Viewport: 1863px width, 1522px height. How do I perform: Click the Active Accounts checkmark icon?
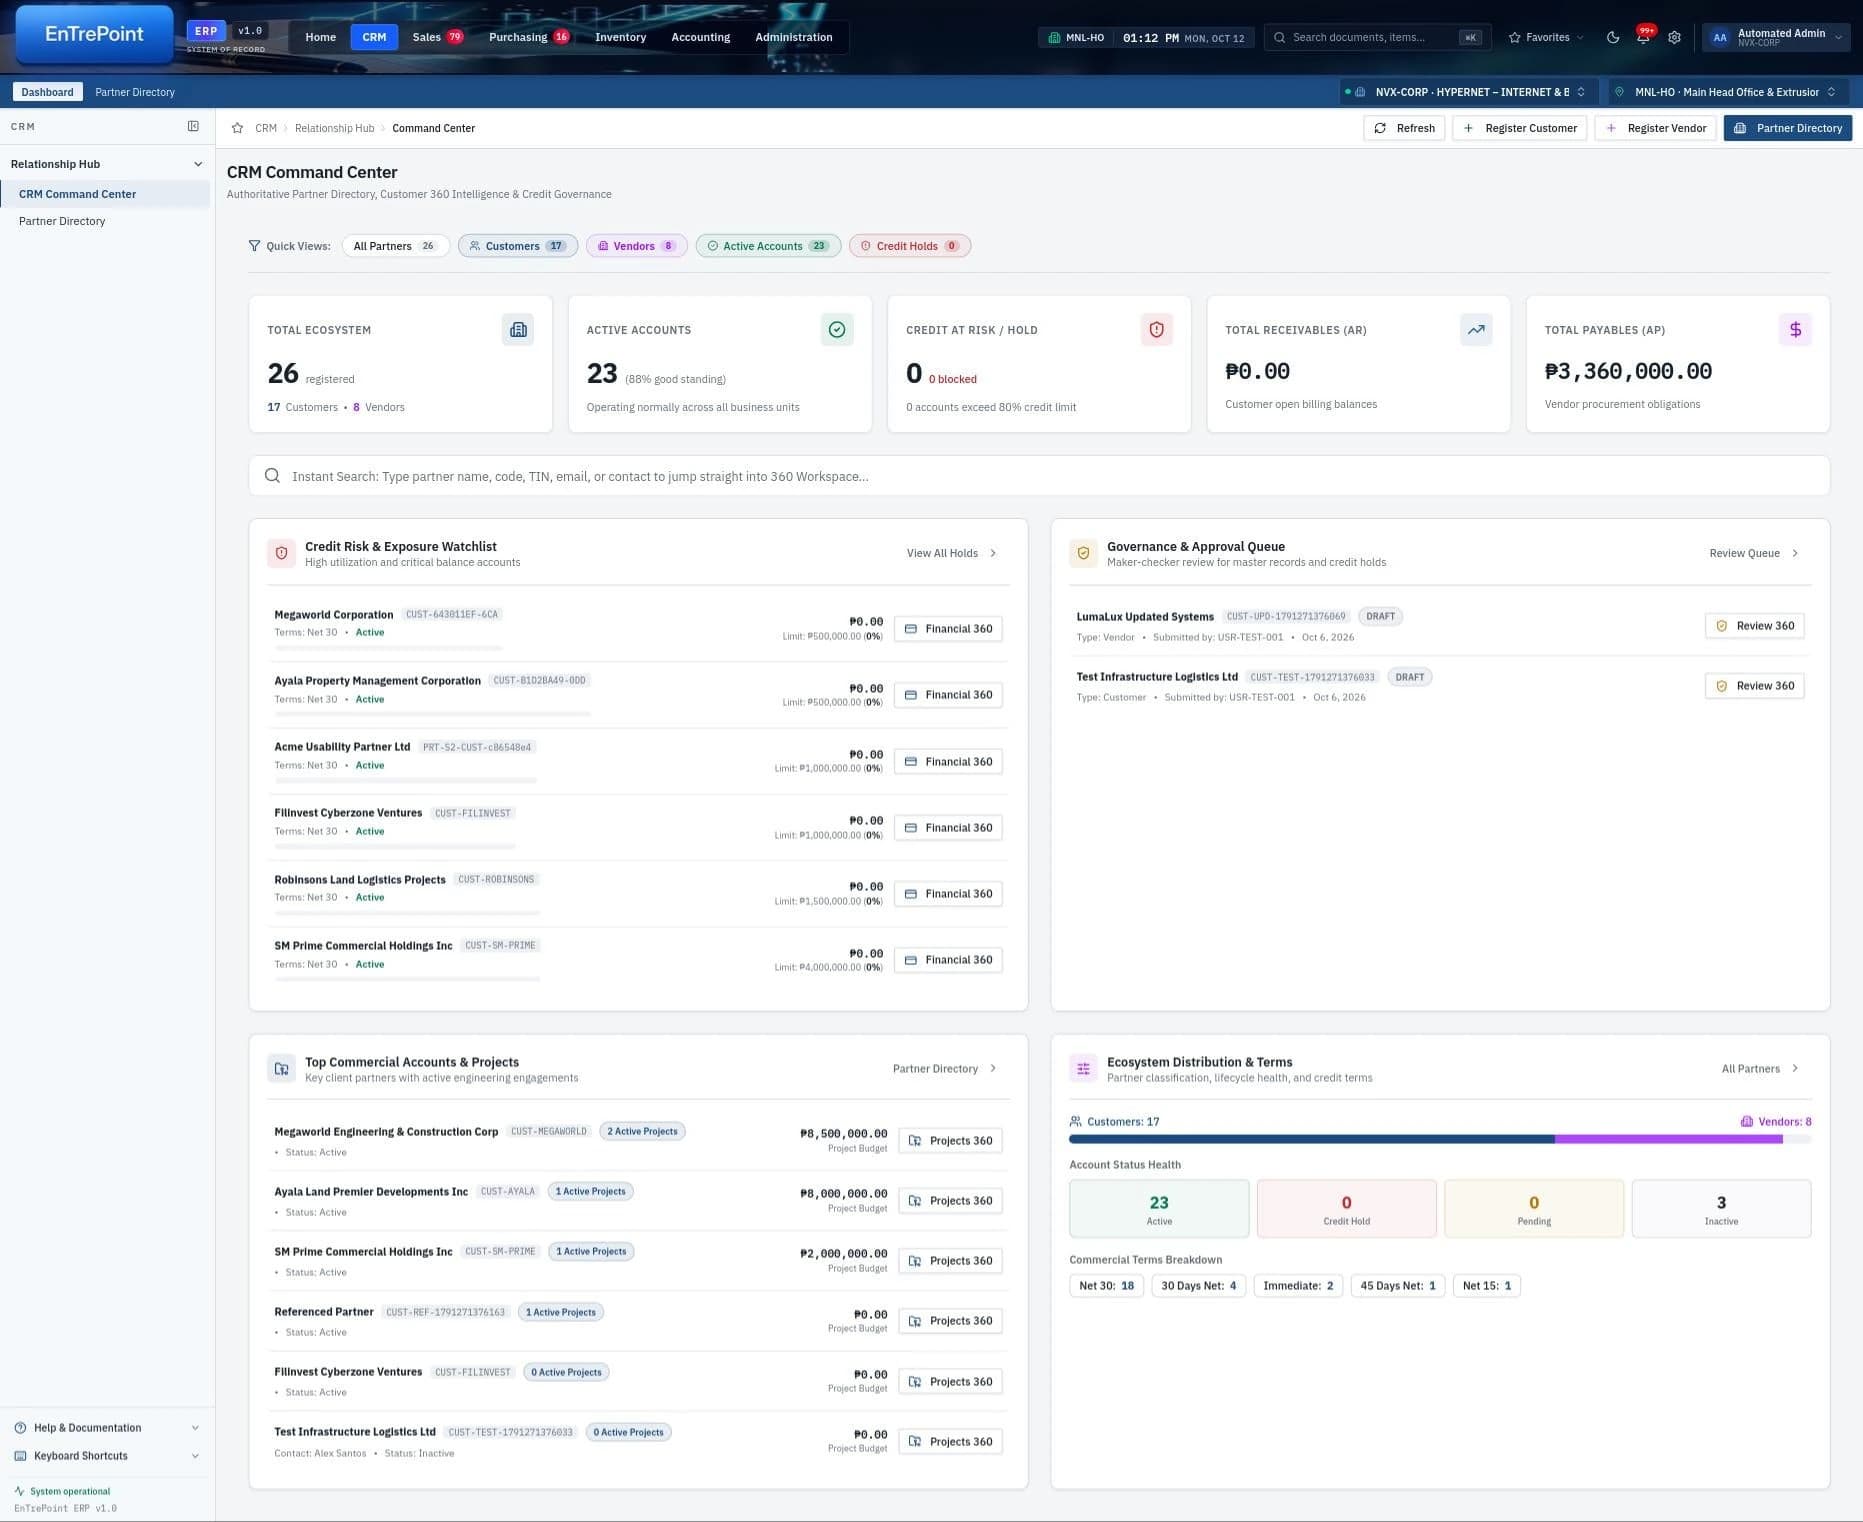(837, 330)
